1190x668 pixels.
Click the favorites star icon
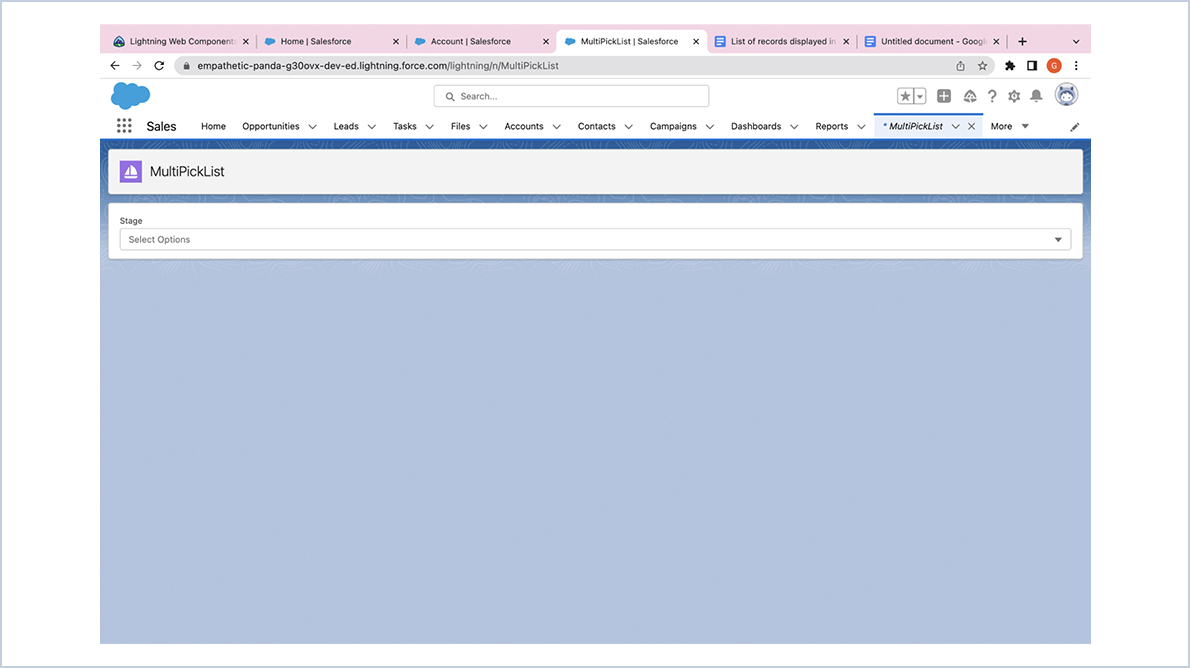tap(905, 95)
